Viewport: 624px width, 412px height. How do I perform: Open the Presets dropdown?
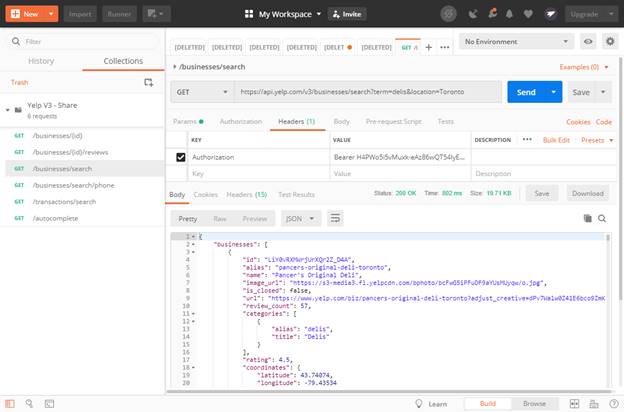[597, 140]
